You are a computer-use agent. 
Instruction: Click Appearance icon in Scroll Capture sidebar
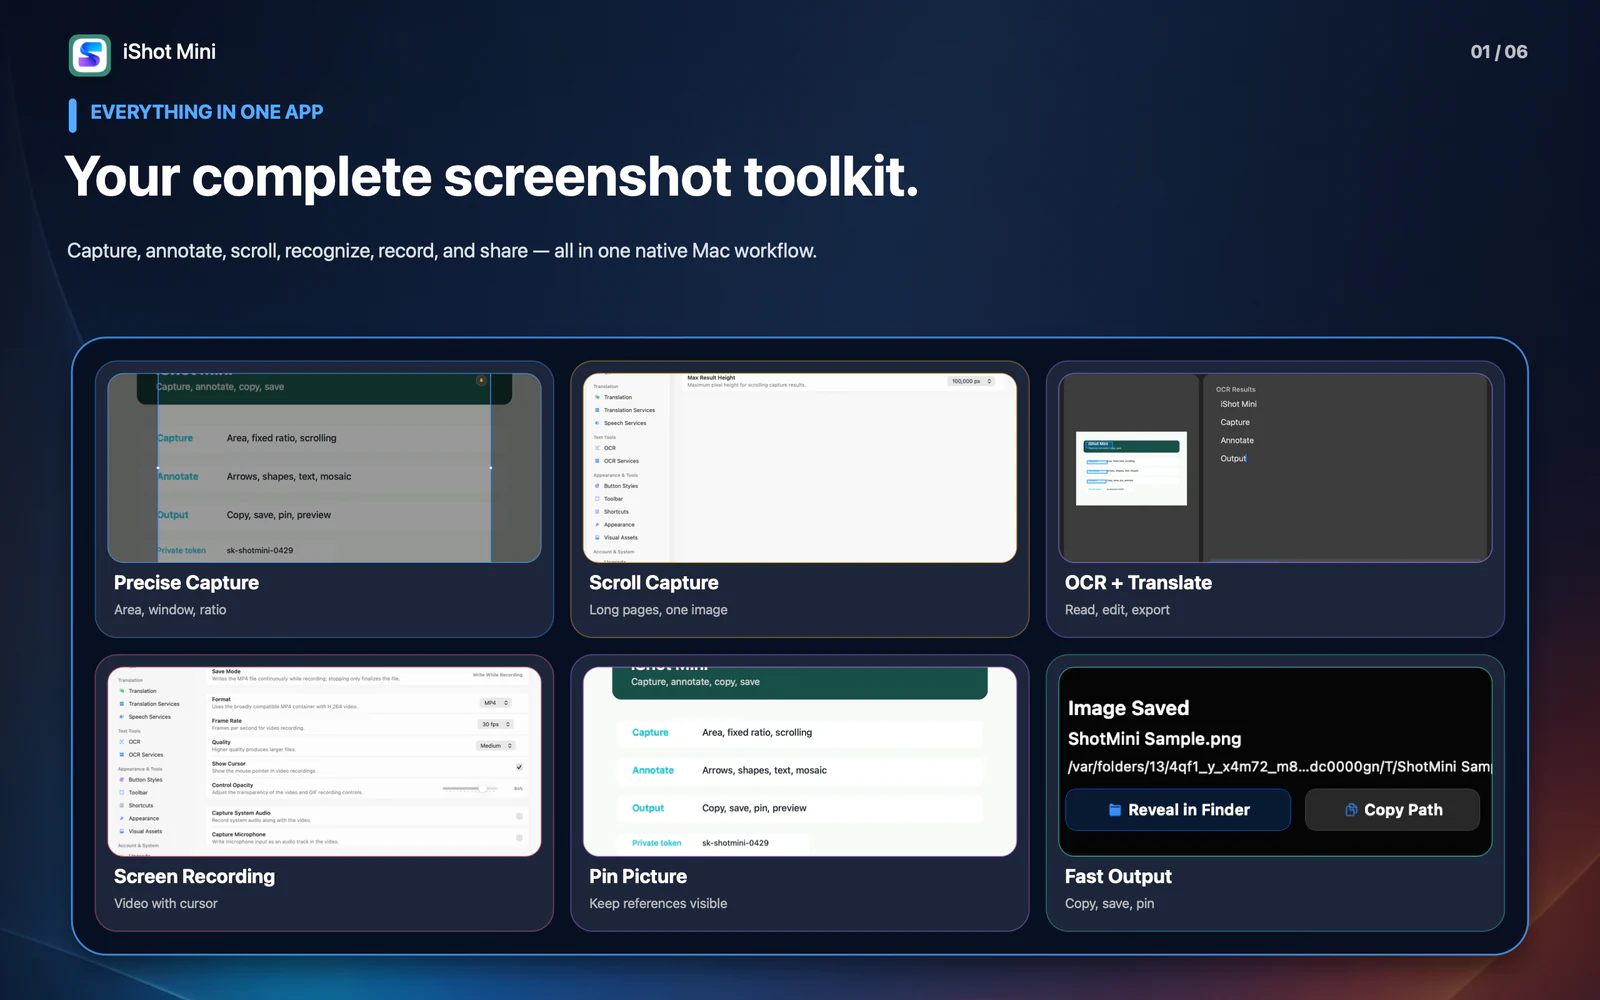pyautogui.click(x=597, y=525)
